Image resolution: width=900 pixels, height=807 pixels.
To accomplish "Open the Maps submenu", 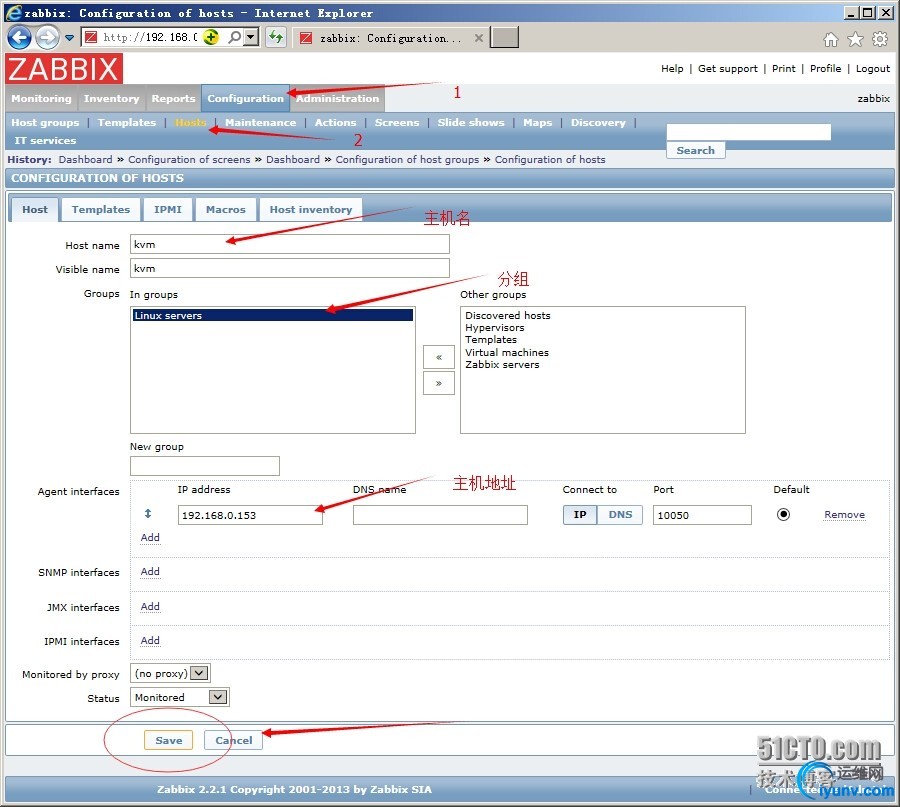I will point(538,123).
